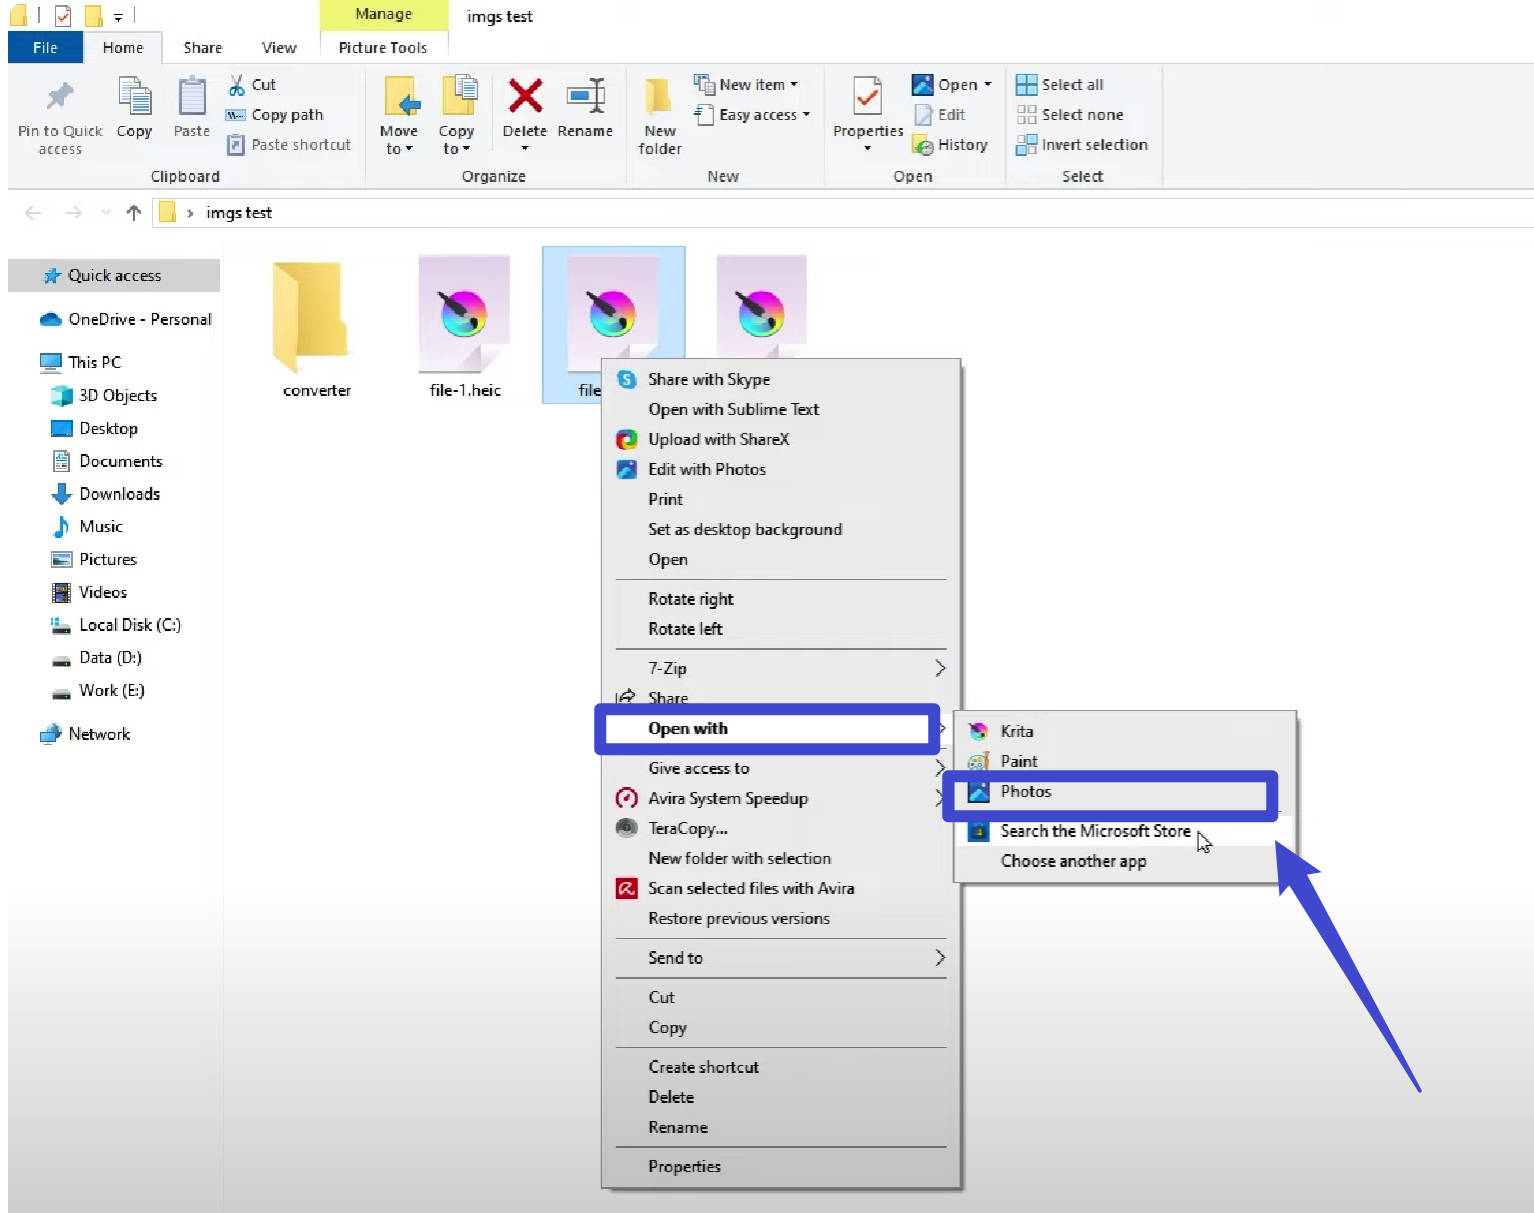
Task: Choose Paint in Open with submenu
Action: tap(1125, 761)
